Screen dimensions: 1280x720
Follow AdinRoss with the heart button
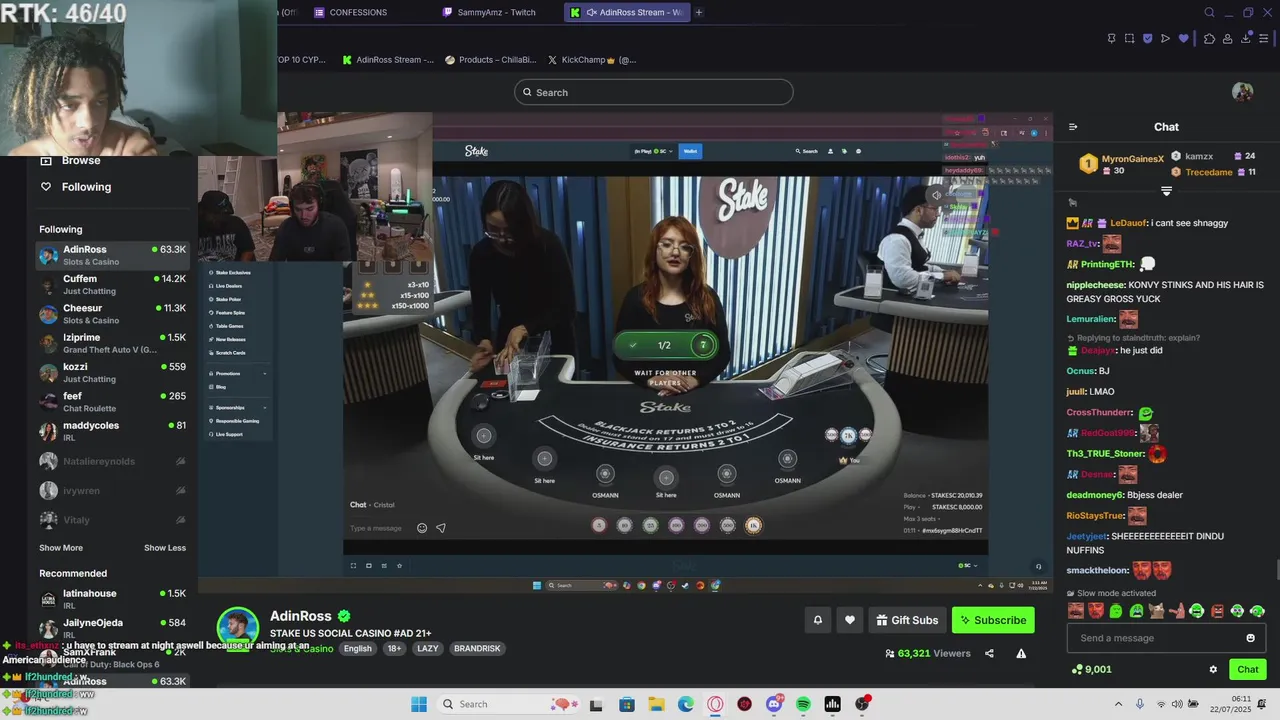(850, 620)
